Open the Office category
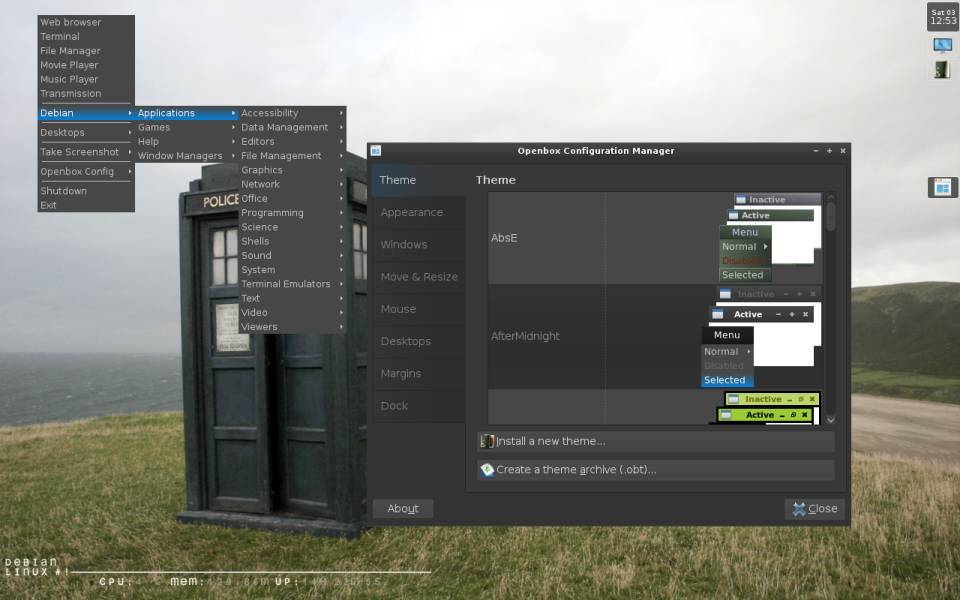960x600 pixels. tap(292, 198)
